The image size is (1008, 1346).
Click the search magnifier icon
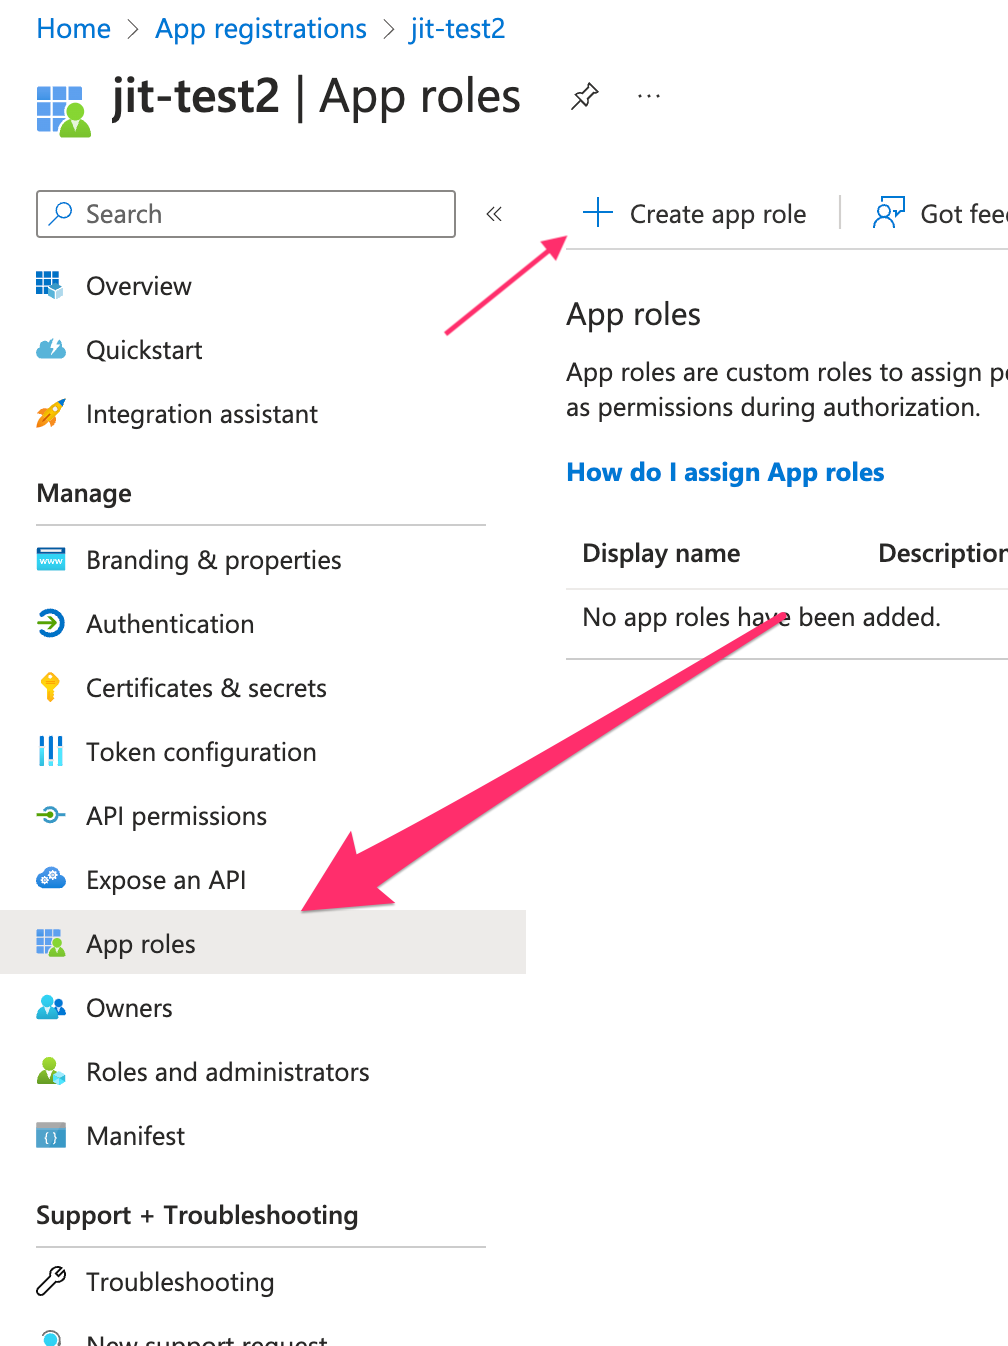pyautogui.click(x=61, y=213)
